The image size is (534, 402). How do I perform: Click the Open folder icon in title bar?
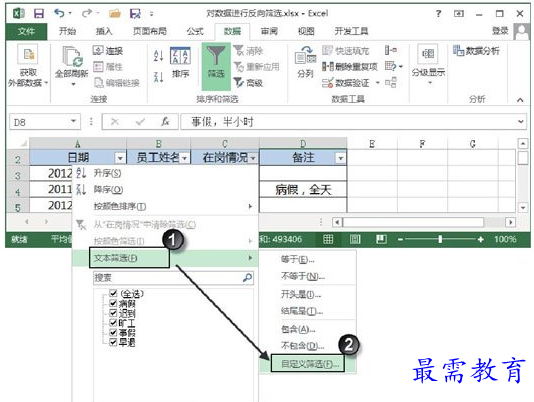click(x=115, y=14)
